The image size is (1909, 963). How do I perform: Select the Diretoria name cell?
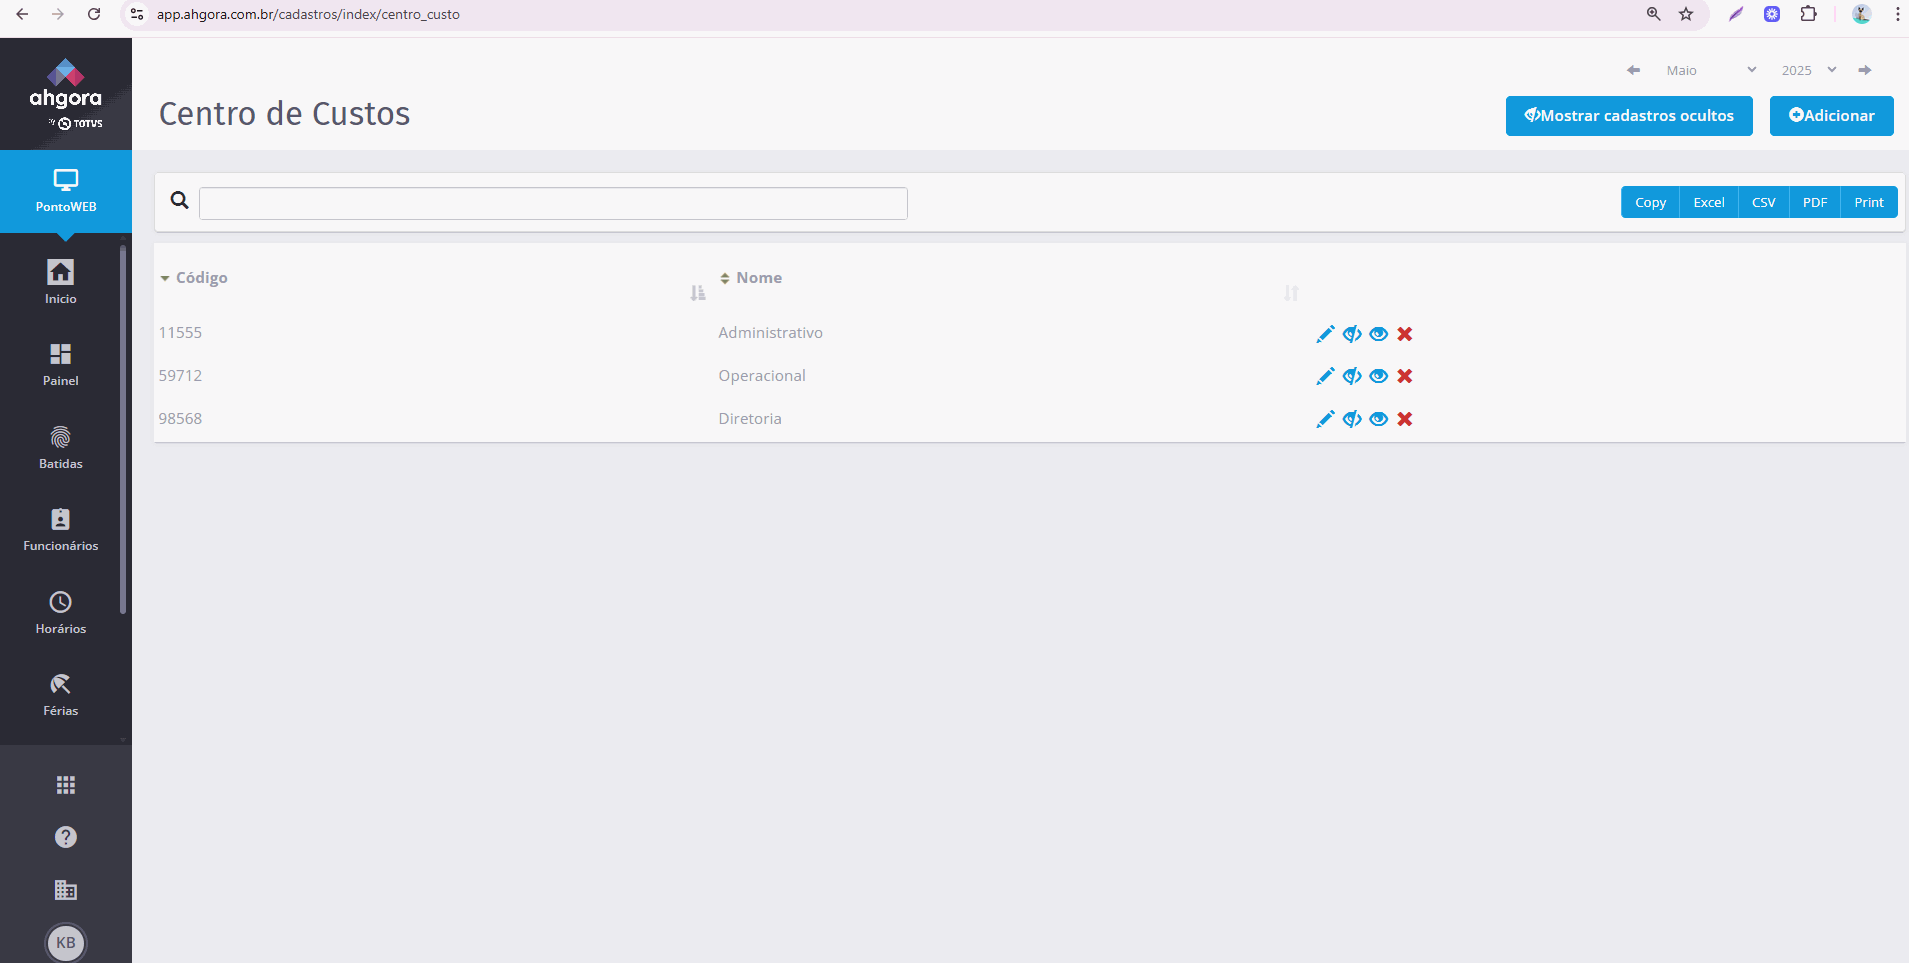pos(750,419)
